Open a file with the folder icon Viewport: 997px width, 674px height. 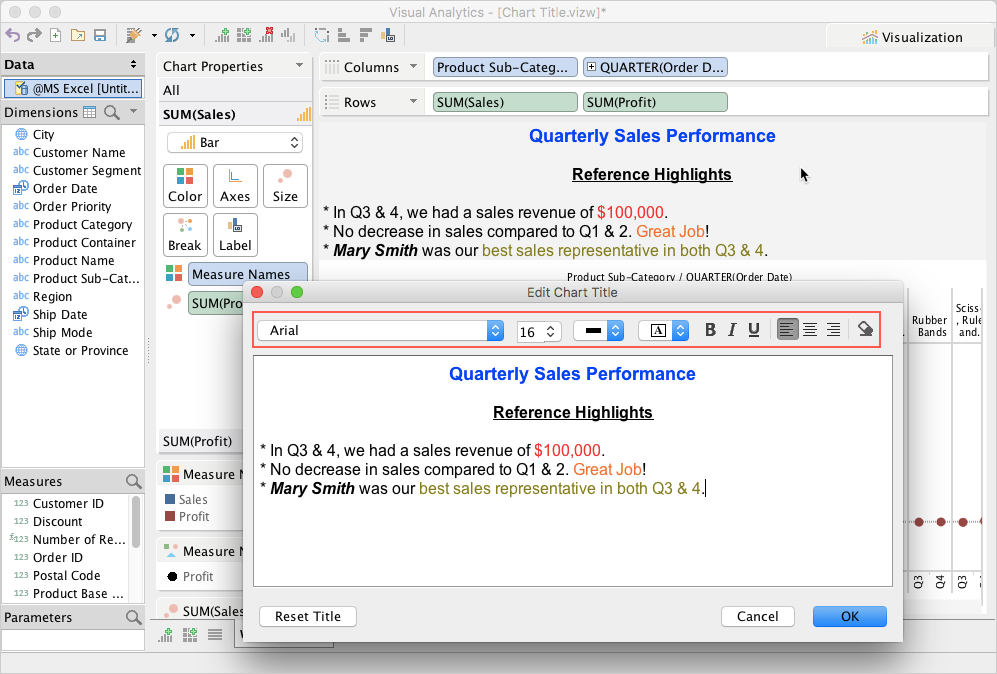pos(78,36)
